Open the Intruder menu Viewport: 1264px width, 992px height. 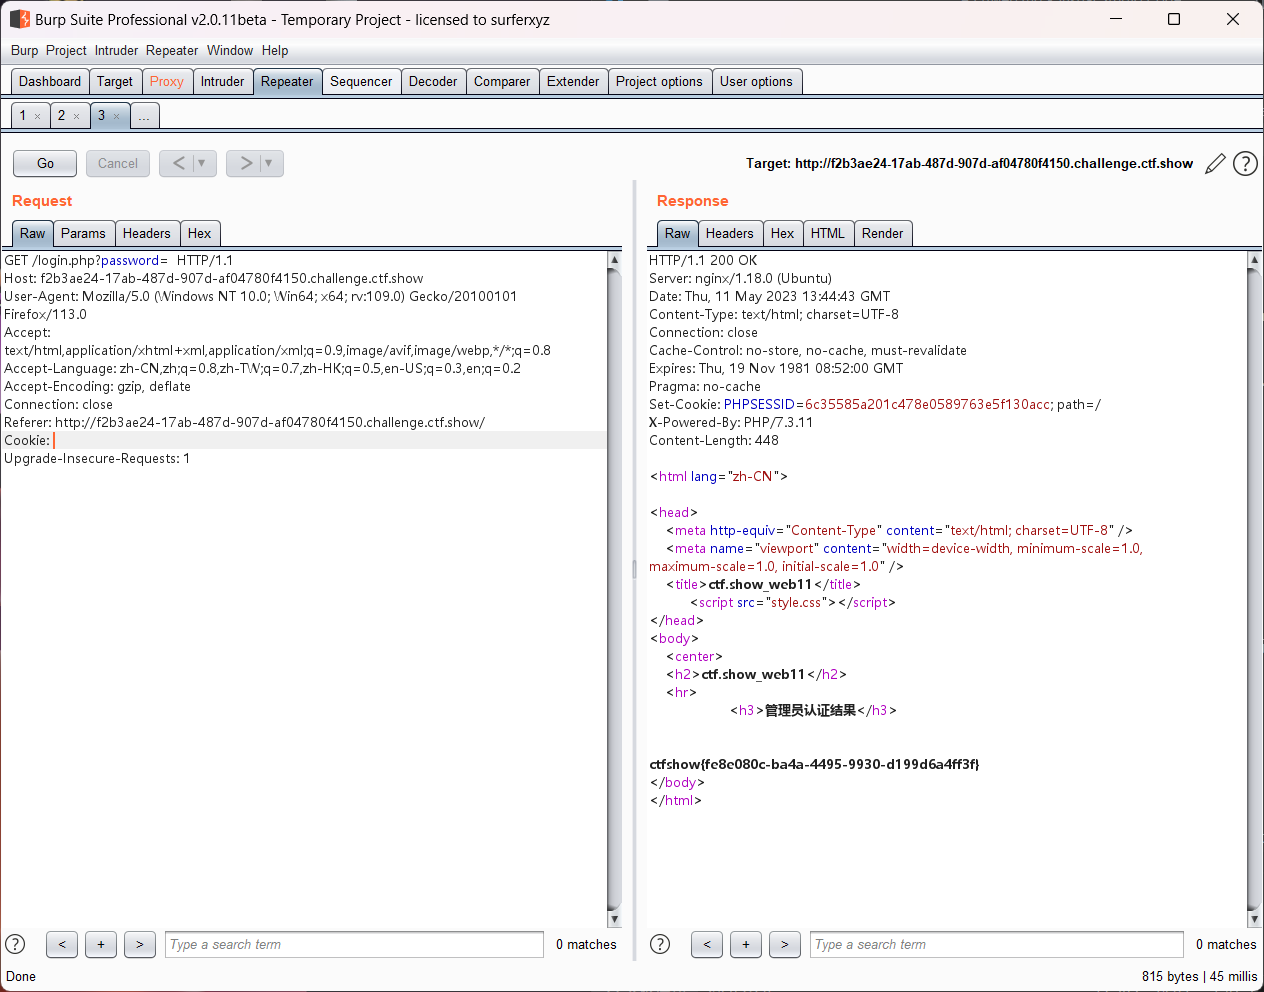point(116,51)
